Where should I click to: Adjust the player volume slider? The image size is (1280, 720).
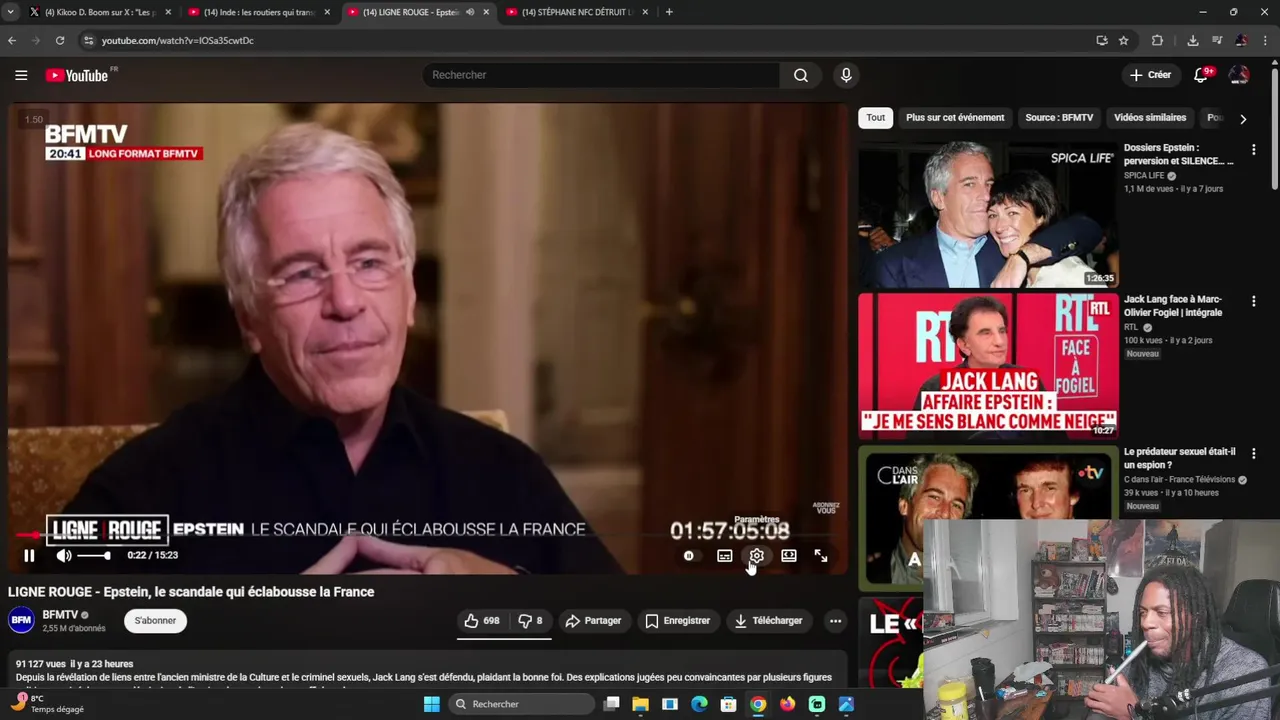point(94,555)
